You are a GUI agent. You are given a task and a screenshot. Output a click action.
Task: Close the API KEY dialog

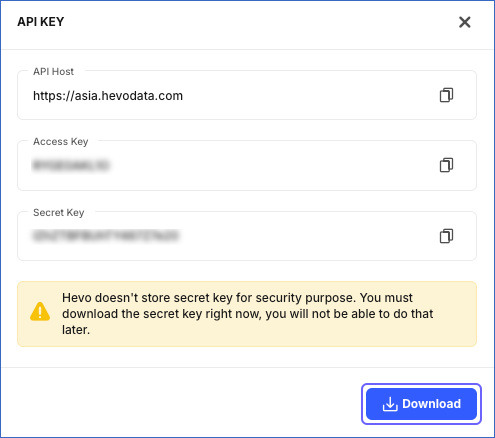[x=464, y=22]
